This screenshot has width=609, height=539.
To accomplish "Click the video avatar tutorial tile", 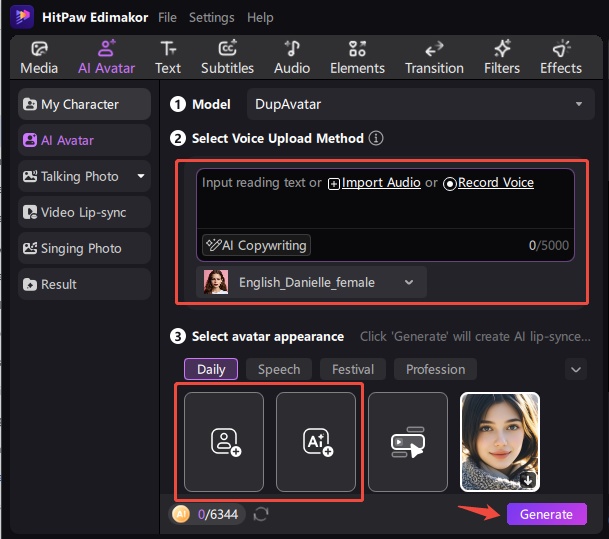I will point(408,442).
